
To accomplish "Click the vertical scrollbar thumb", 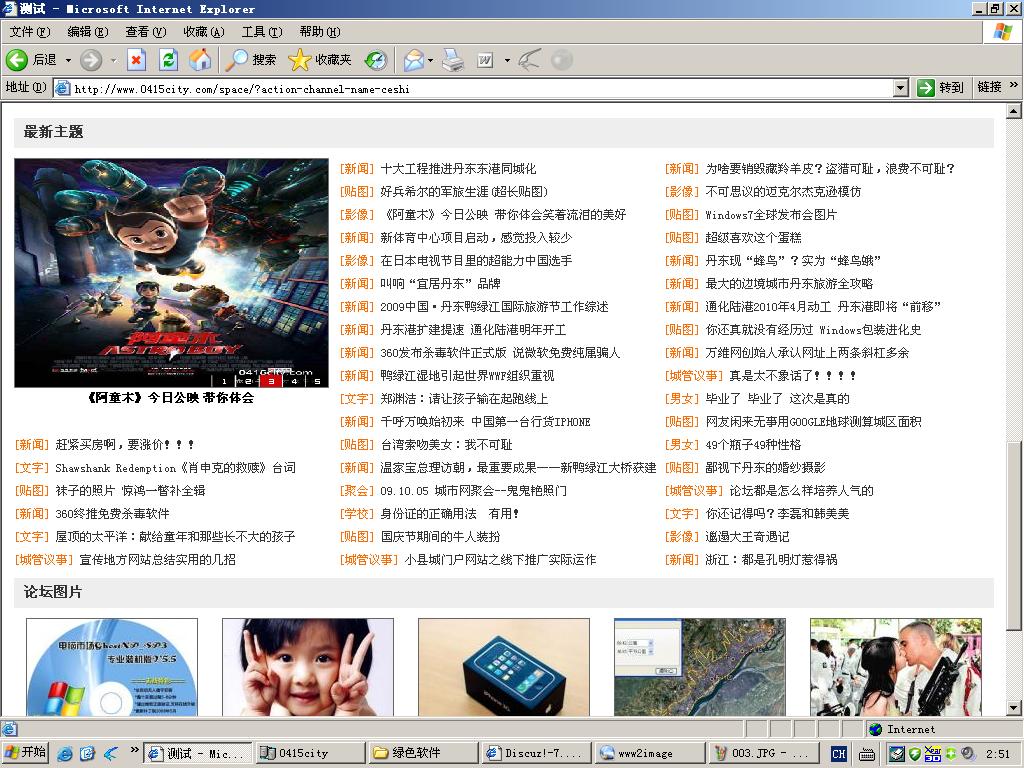I will coord(1013,536).
